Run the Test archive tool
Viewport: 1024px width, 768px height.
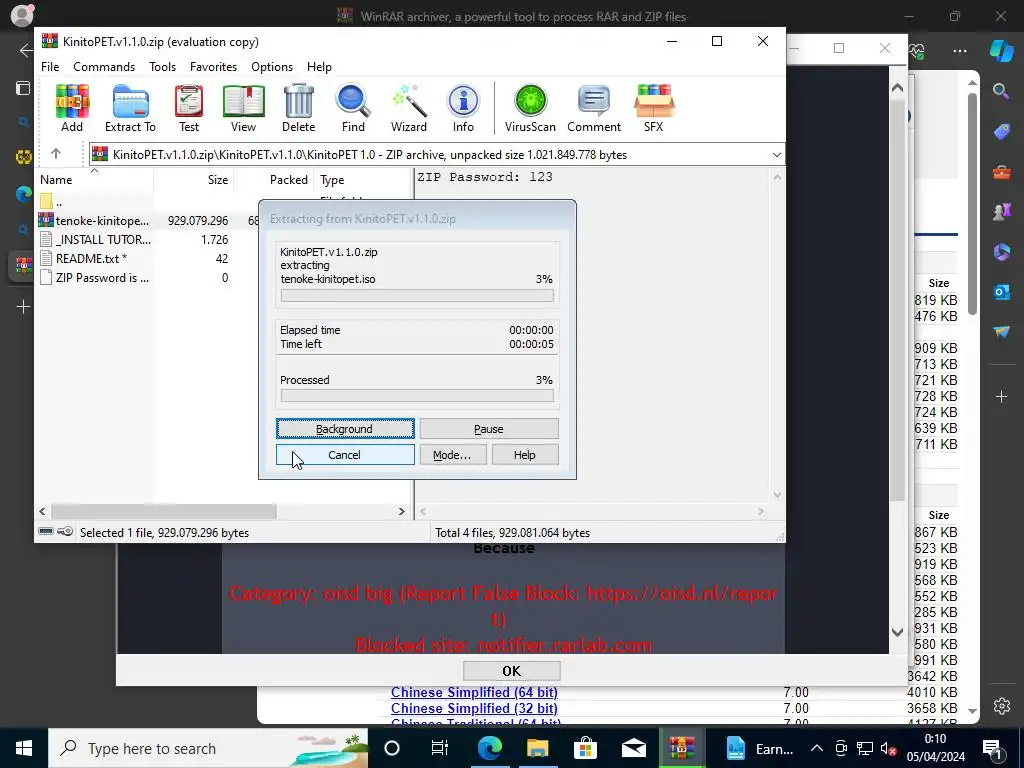point(189,108)
